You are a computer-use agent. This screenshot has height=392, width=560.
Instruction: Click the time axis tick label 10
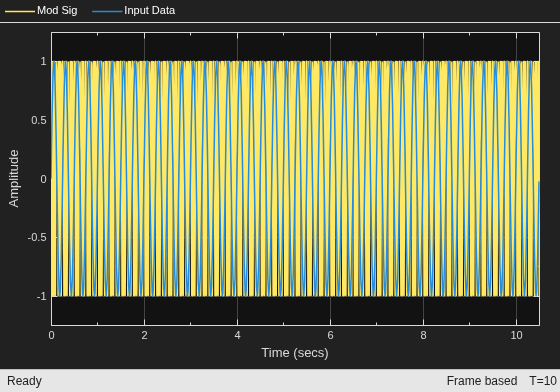tap(516, 335)
